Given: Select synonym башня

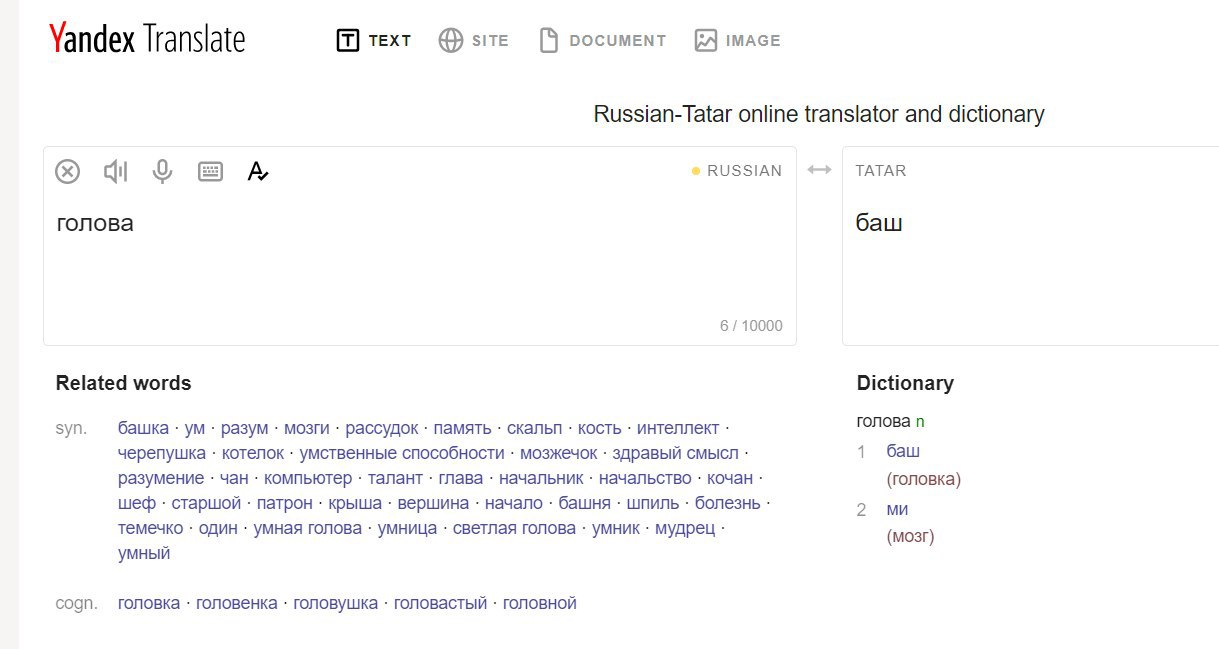Looking at the screenshot, I should click(x=584, y=503).
